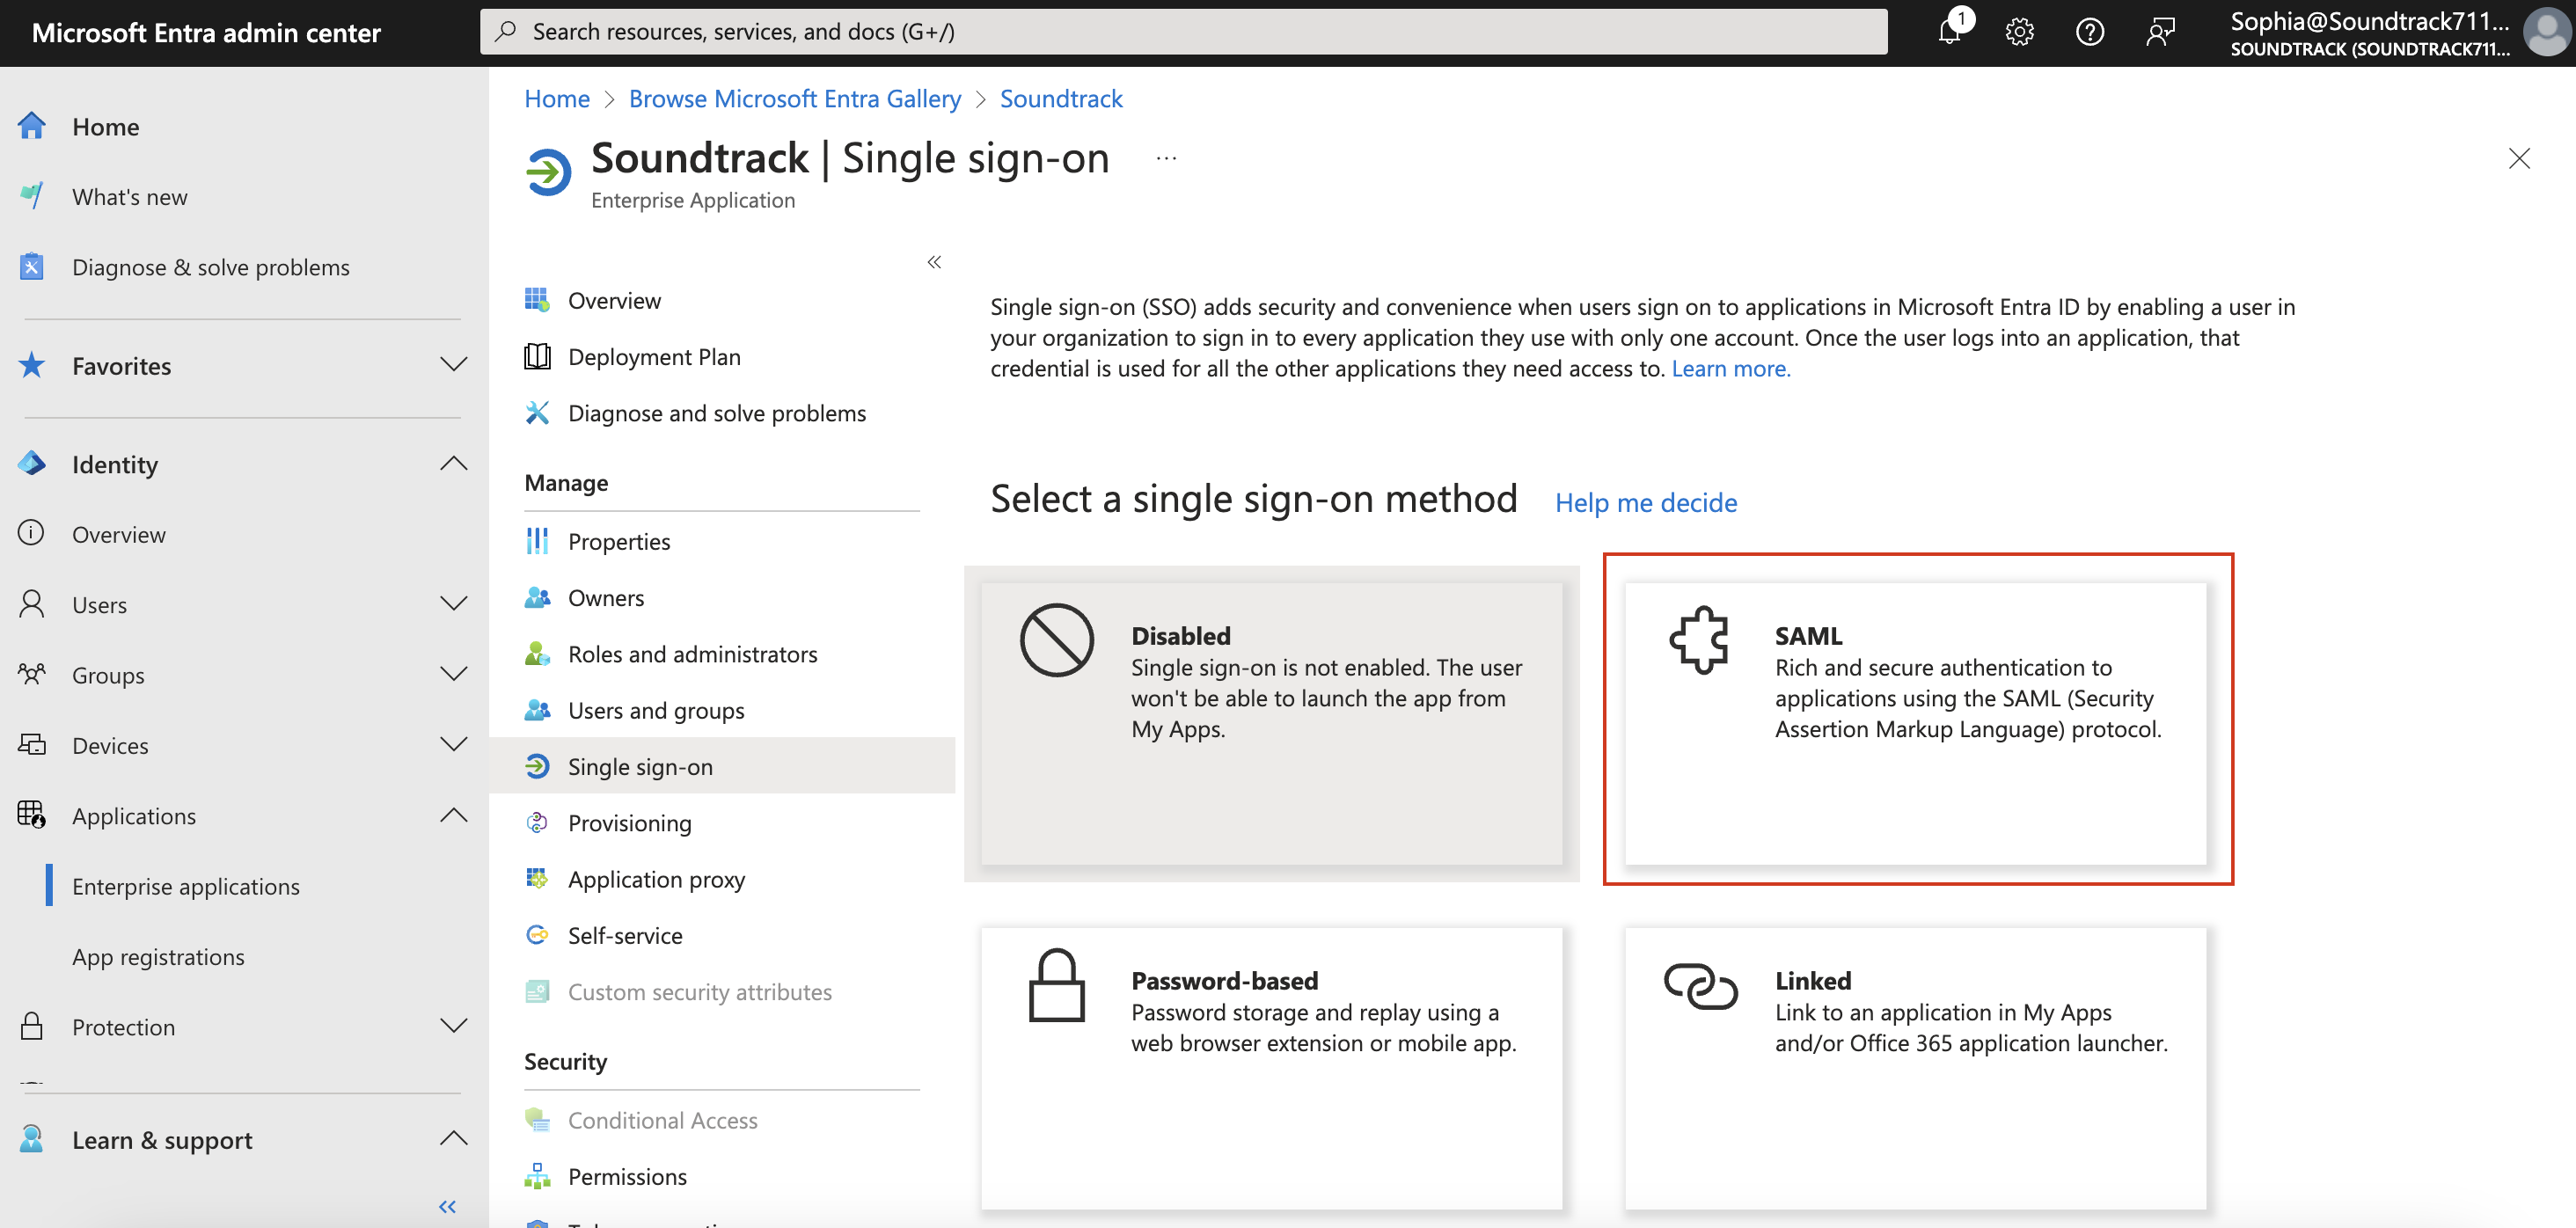Click the Provisioning icon
This screenshot has height=1228, width=2576.
tap(537, 822)
